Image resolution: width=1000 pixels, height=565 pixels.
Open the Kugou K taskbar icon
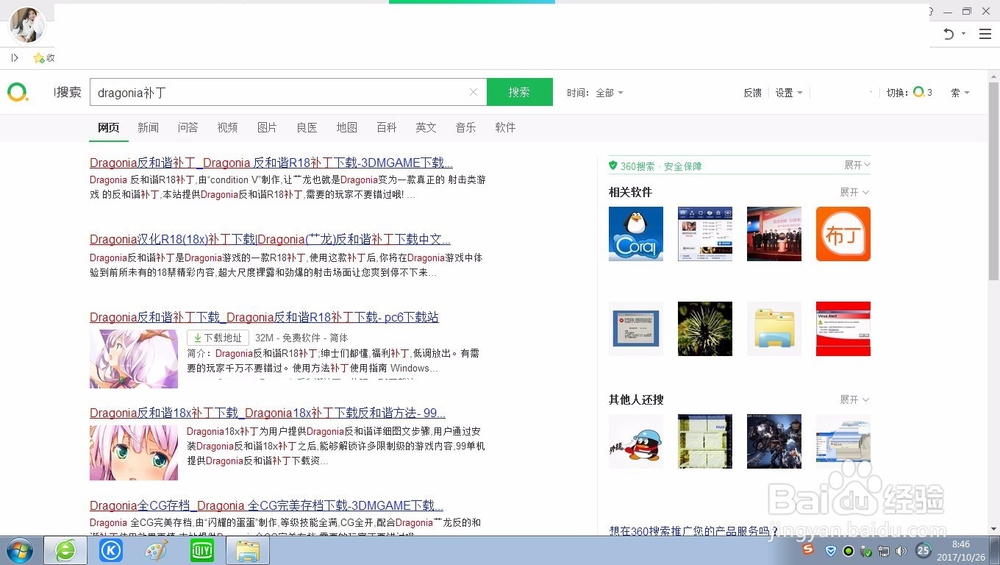click(110, 550)
